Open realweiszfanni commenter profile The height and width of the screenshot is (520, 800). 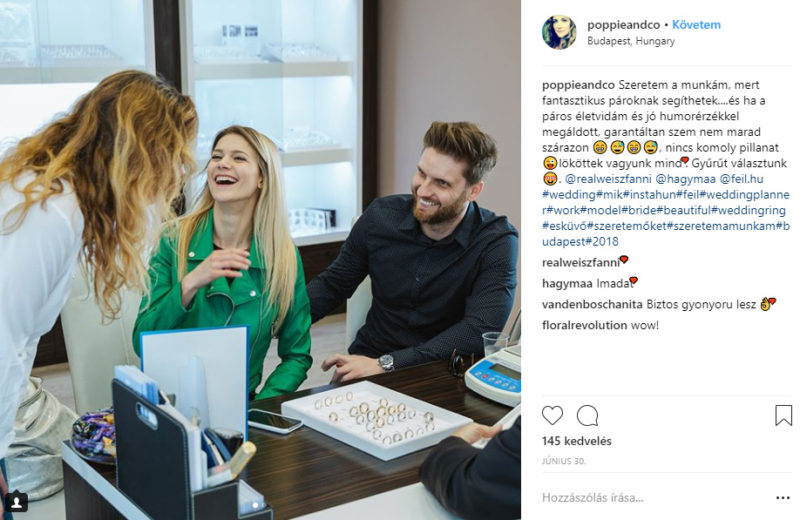pos(580,263)
